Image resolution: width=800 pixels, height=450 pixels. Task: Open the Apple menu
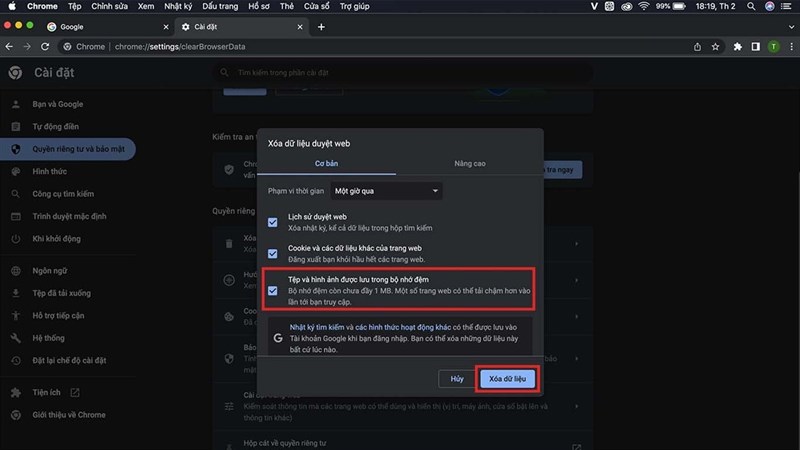12,6
